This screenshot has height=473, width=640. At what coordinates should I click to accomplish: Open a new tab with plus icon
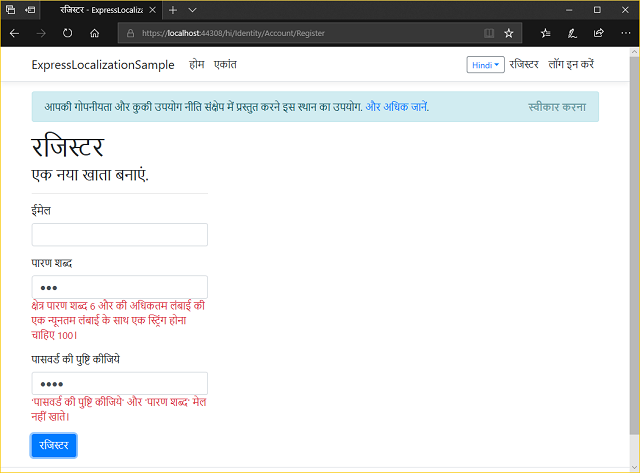[173, 10]
